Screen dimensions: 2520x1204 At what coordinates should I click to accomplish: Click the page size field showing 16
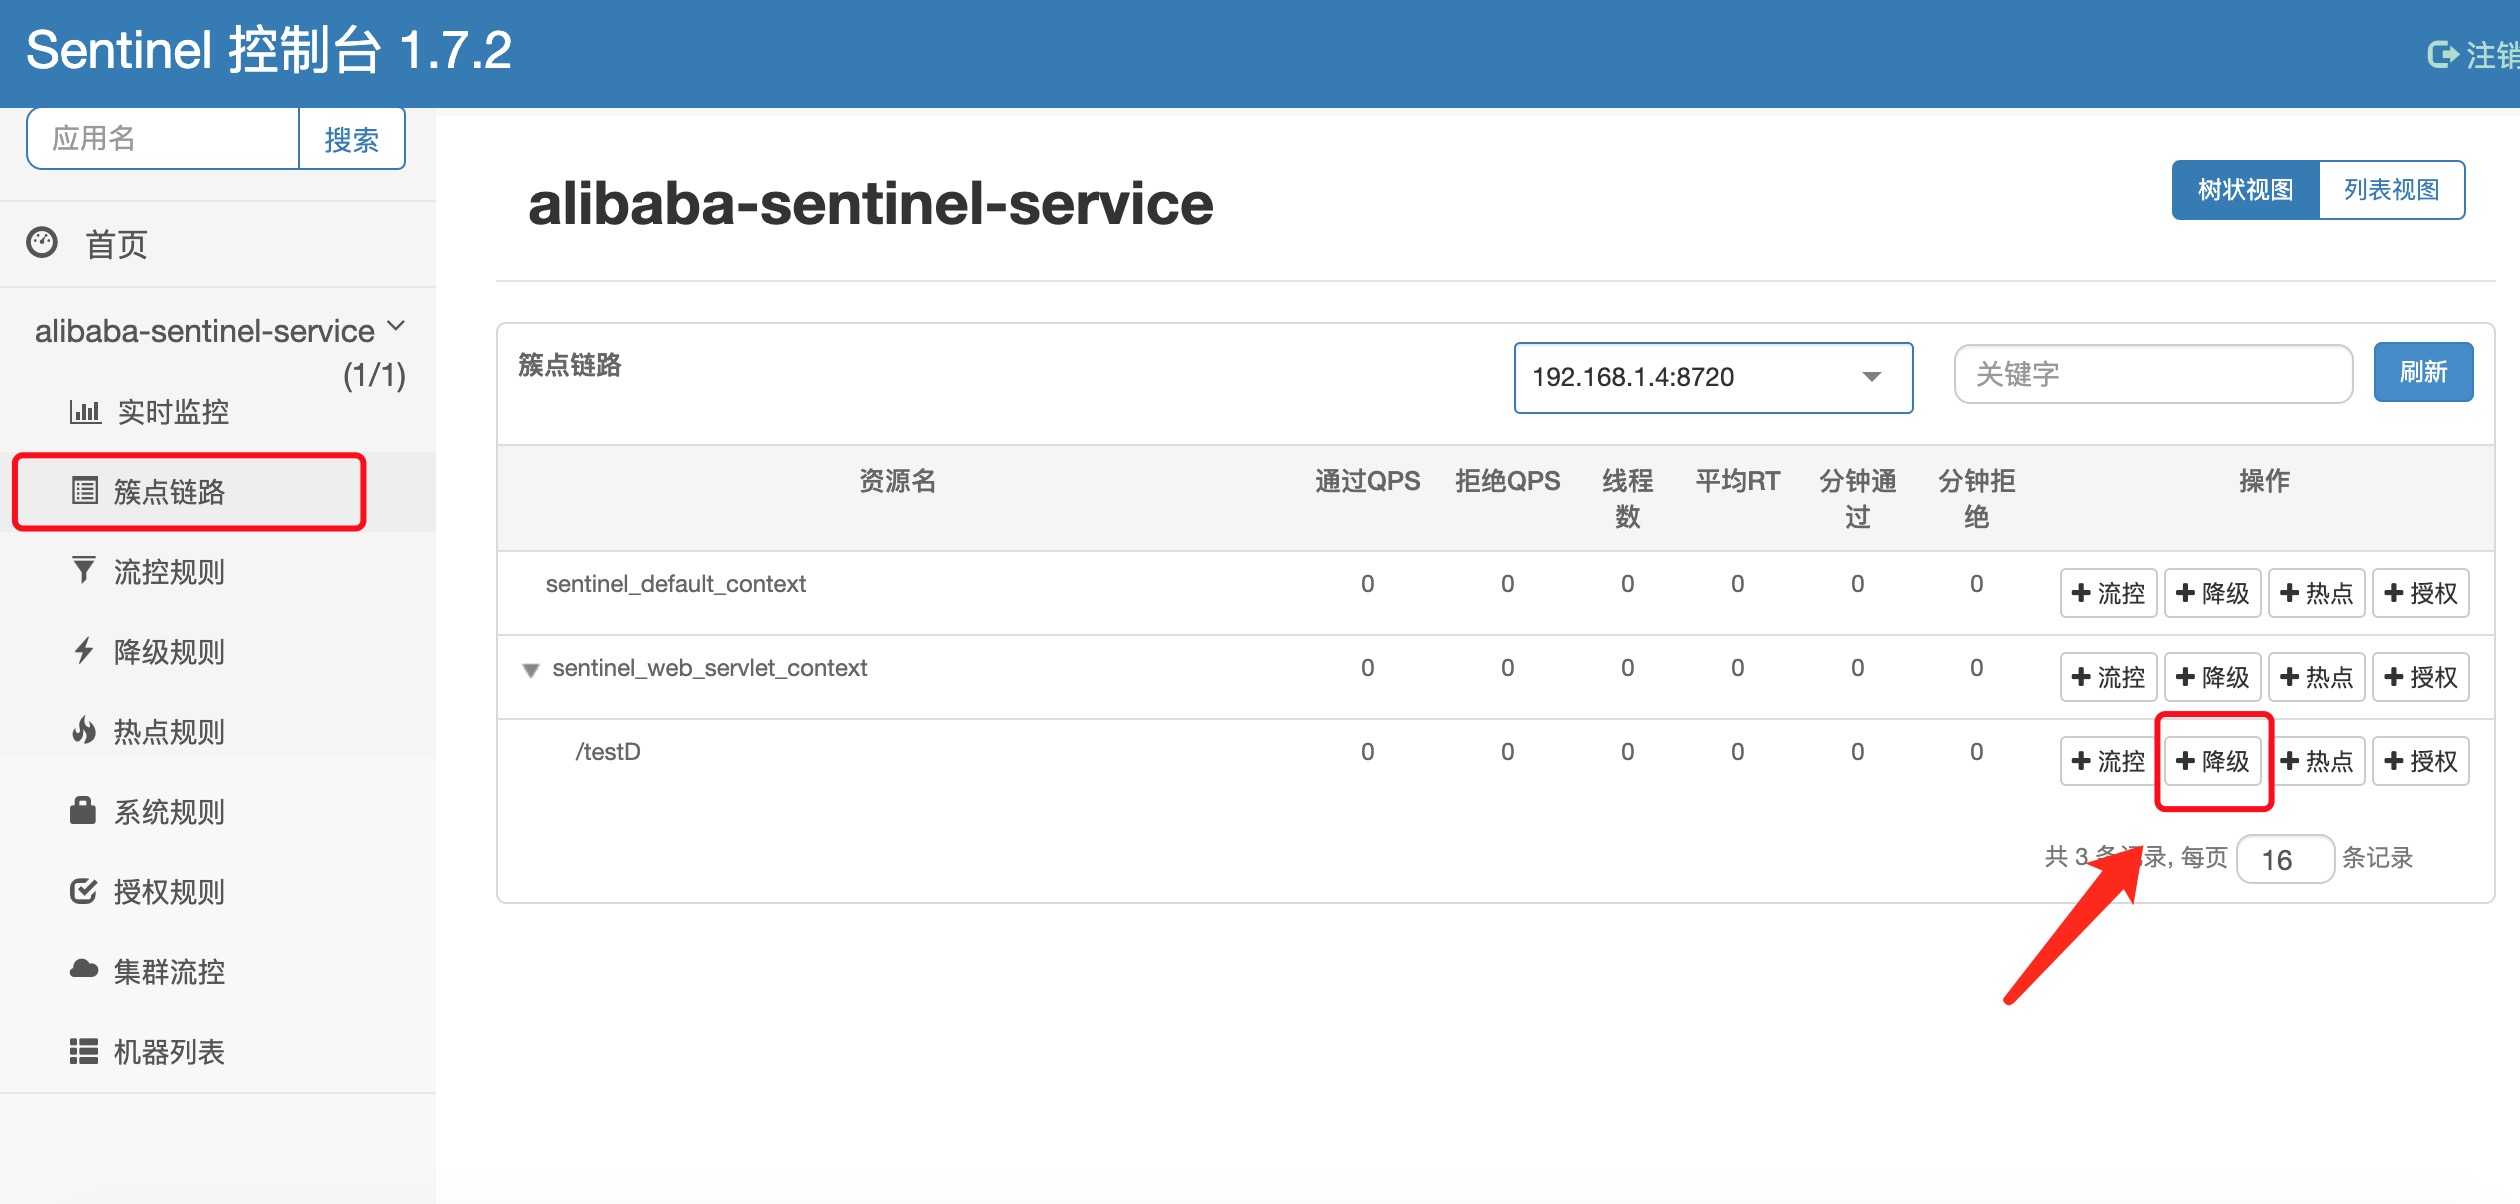click(x=2285, y=859)
